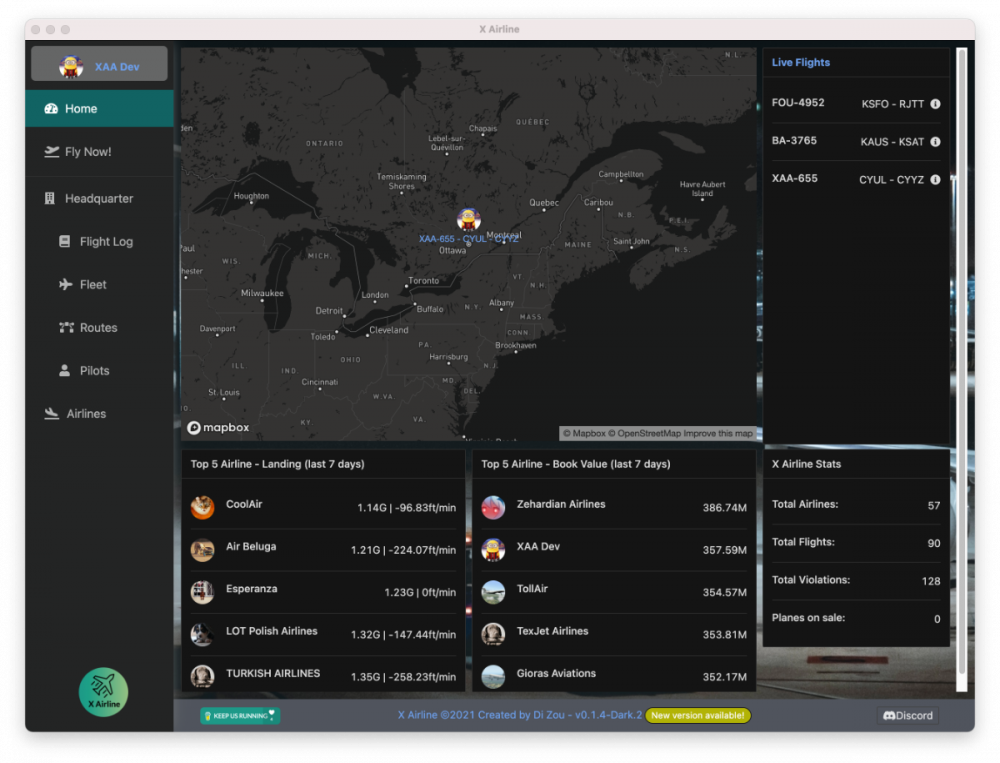Click the Mapbox logo on the map

[218, 428]
